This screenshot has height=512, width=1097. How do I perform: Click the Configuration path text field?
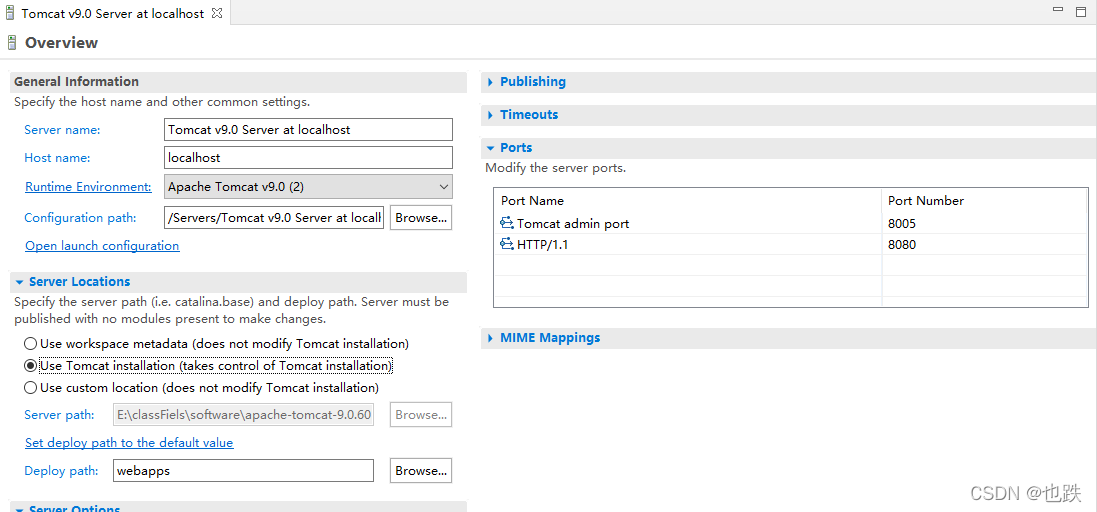[x=274, y=218]
